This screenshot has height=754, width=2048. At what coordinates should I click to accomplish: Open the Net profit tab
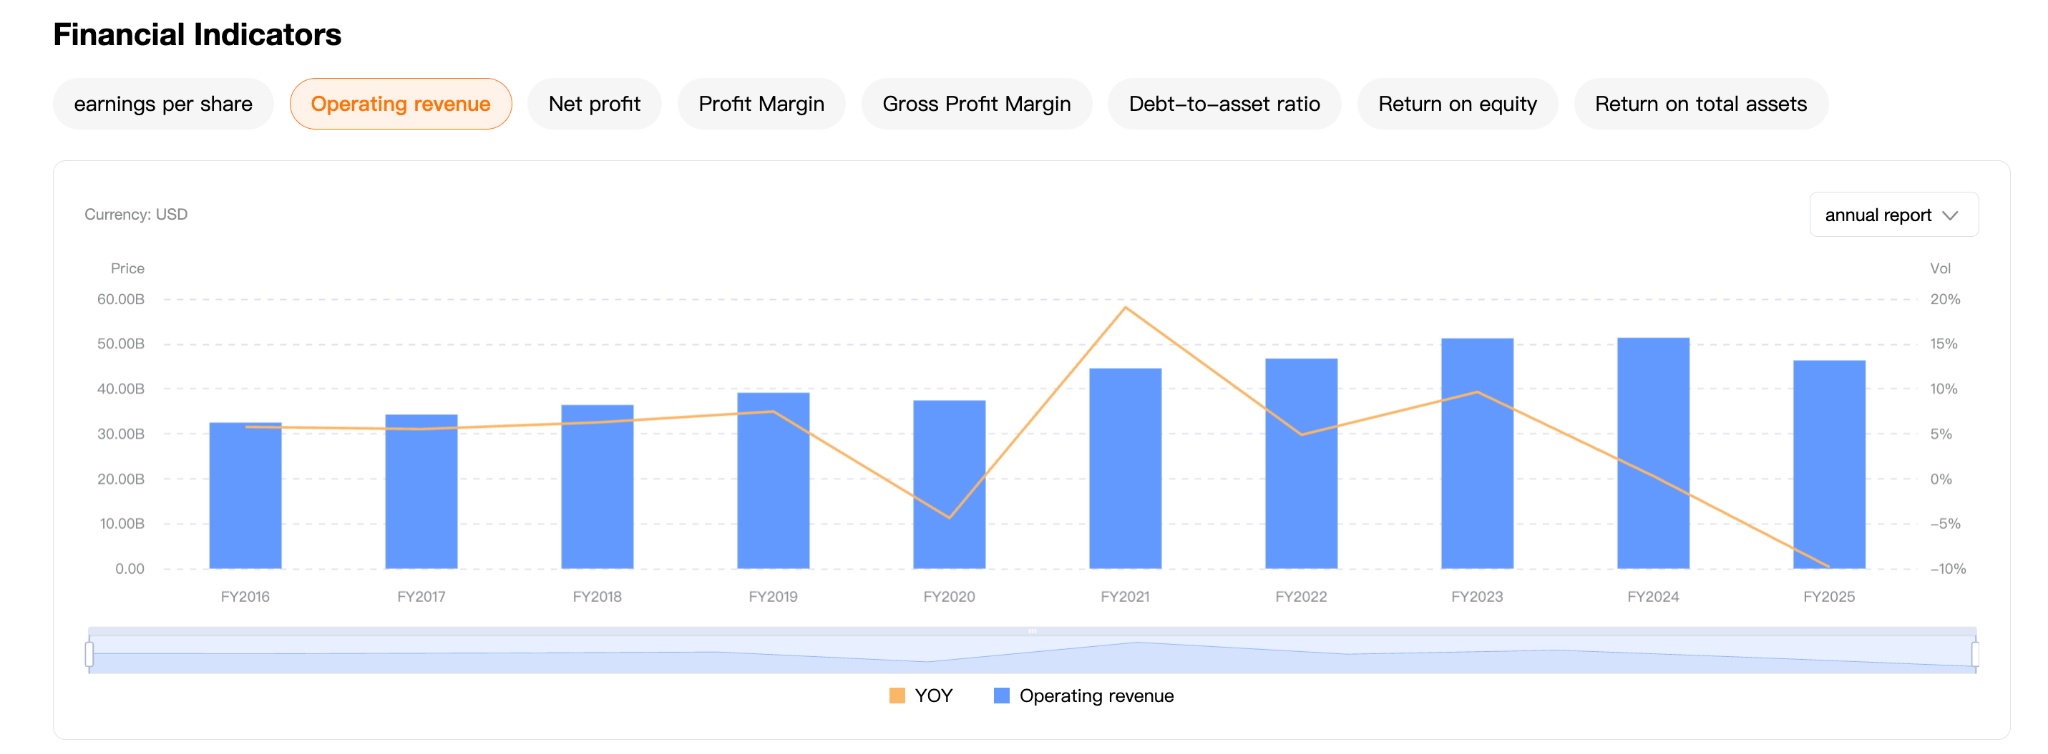tap(594, 104)
